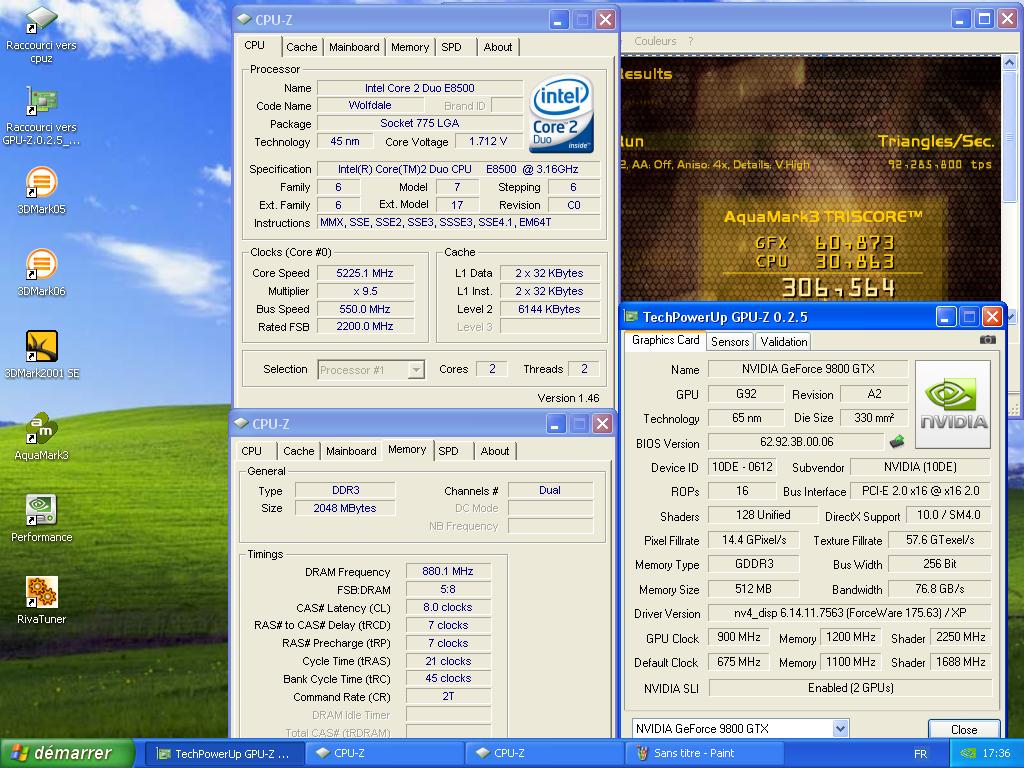Open Mainboard tab in upper CPU-Z
Image resolution: width=1024 pixels, height=768 pixels.
[x=354, y=47]
